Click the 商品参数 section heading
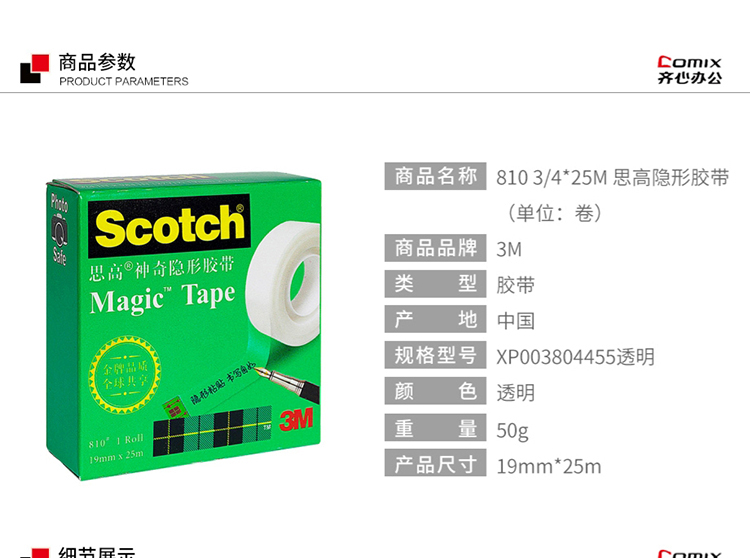Screen dimensions: 750x558 point(97,63)
